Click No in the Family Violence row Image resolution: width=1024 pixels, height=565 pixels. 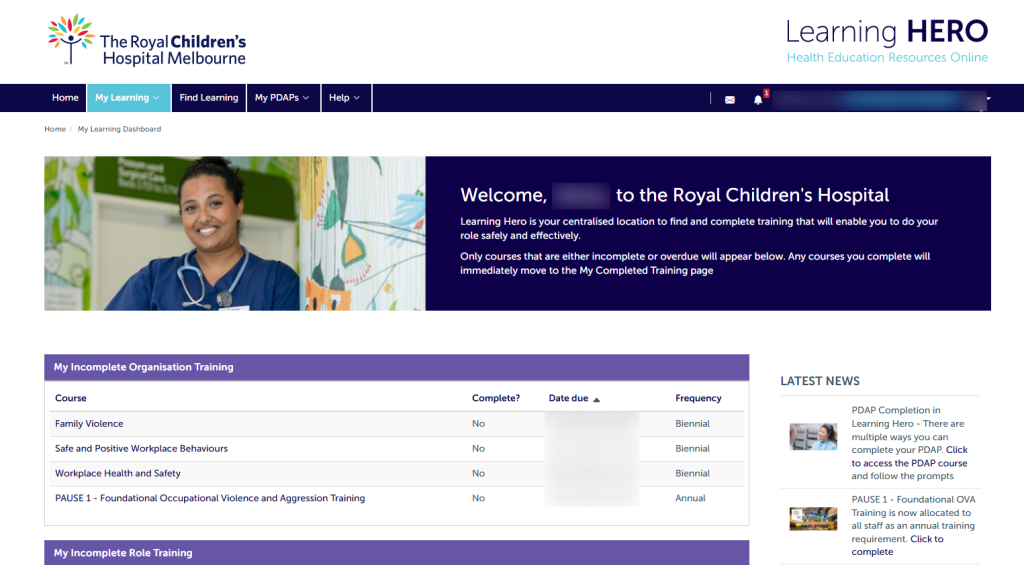click(x=478, y=424)
